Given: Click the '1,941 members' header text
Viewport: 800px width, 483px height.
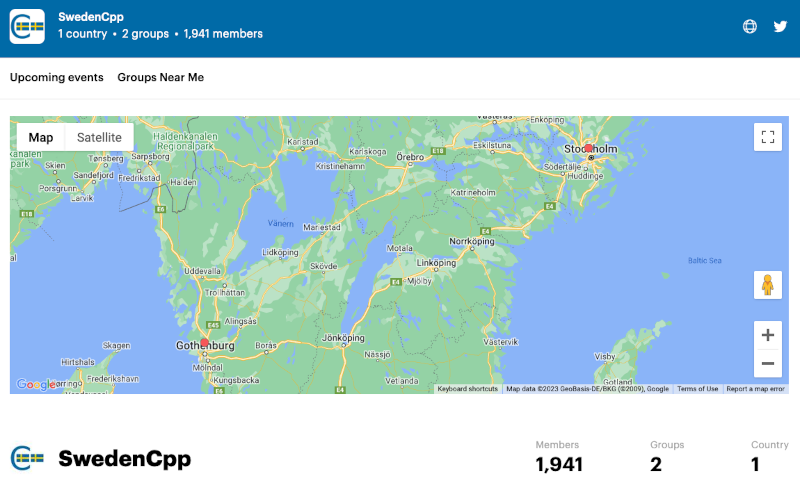Looking at the screenshot, I should point(223,34).
